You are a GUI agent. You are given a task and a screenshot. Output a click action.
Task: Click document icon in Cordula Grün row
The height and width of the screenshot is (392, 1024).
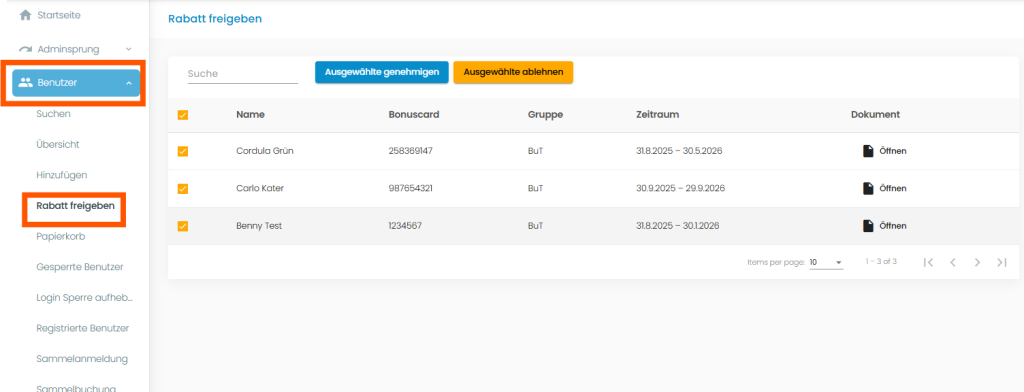868,151
